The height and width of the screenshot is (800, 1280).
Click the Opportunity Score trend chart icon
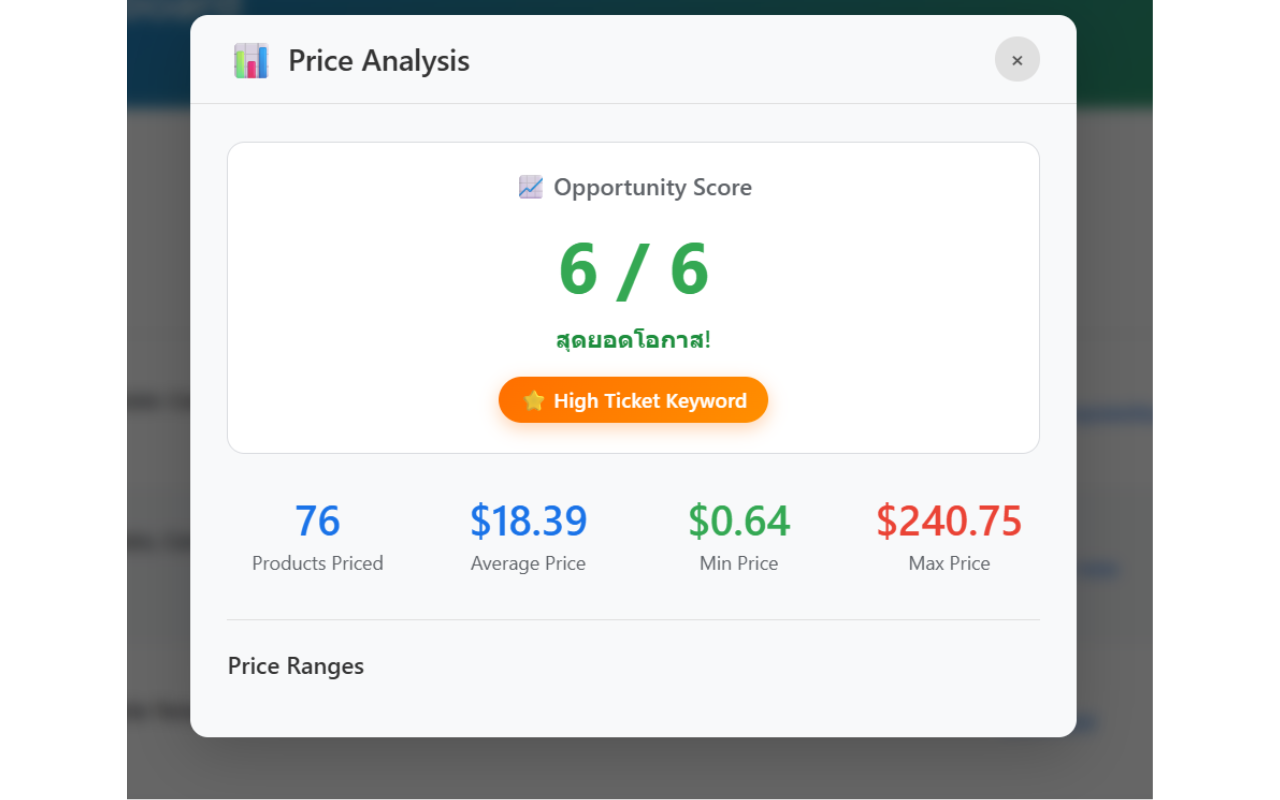(530, 187)
